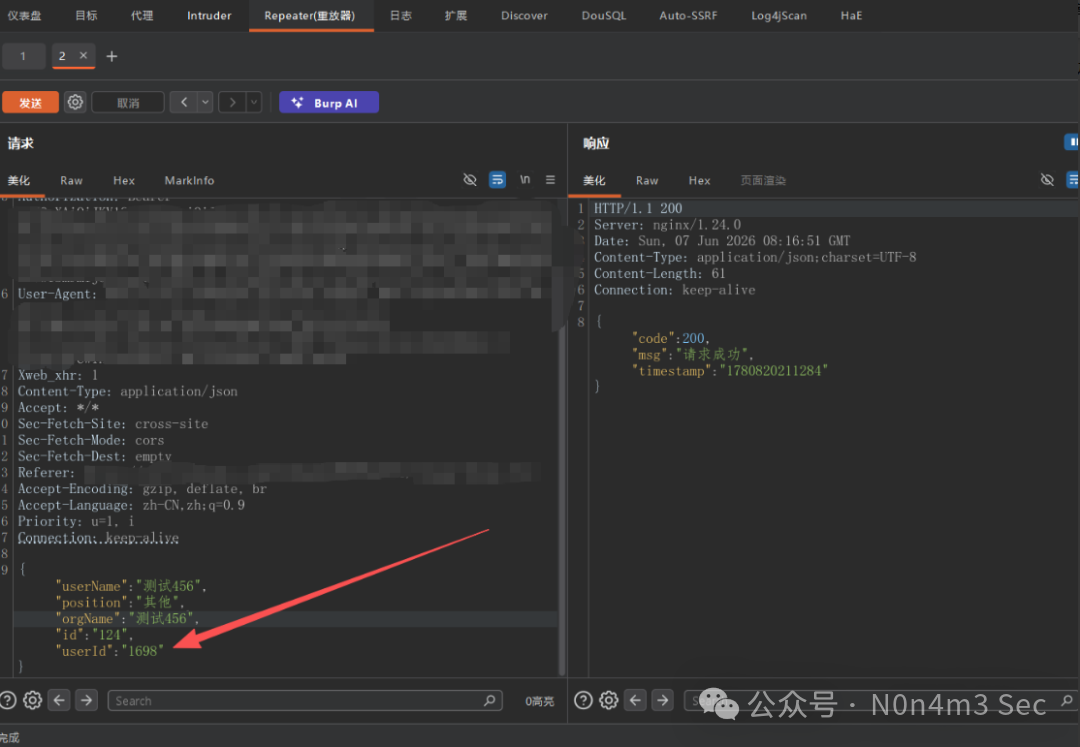
Task: Close Repeater tab 2
Action: pos(83,55)
